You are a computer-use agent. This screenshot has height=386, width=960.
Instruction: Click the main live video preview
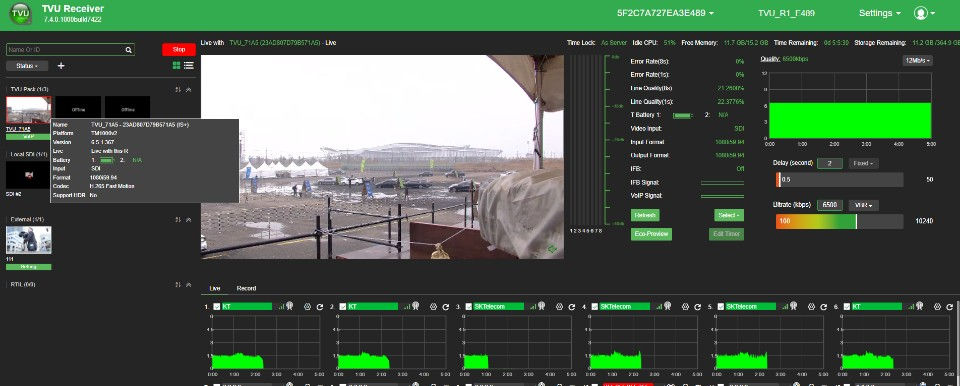click(x=382, y=157)
